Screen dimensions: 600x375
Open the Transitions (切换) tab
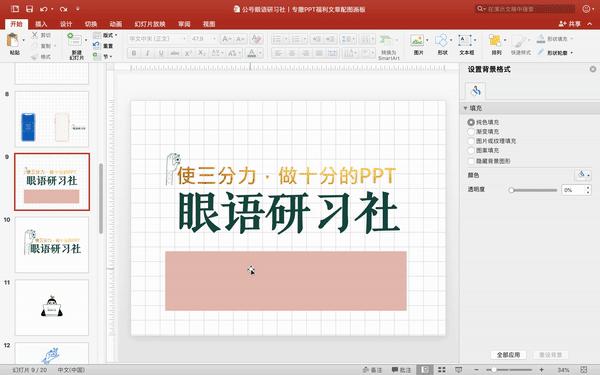pyautogui.click(x=91, y=24)
